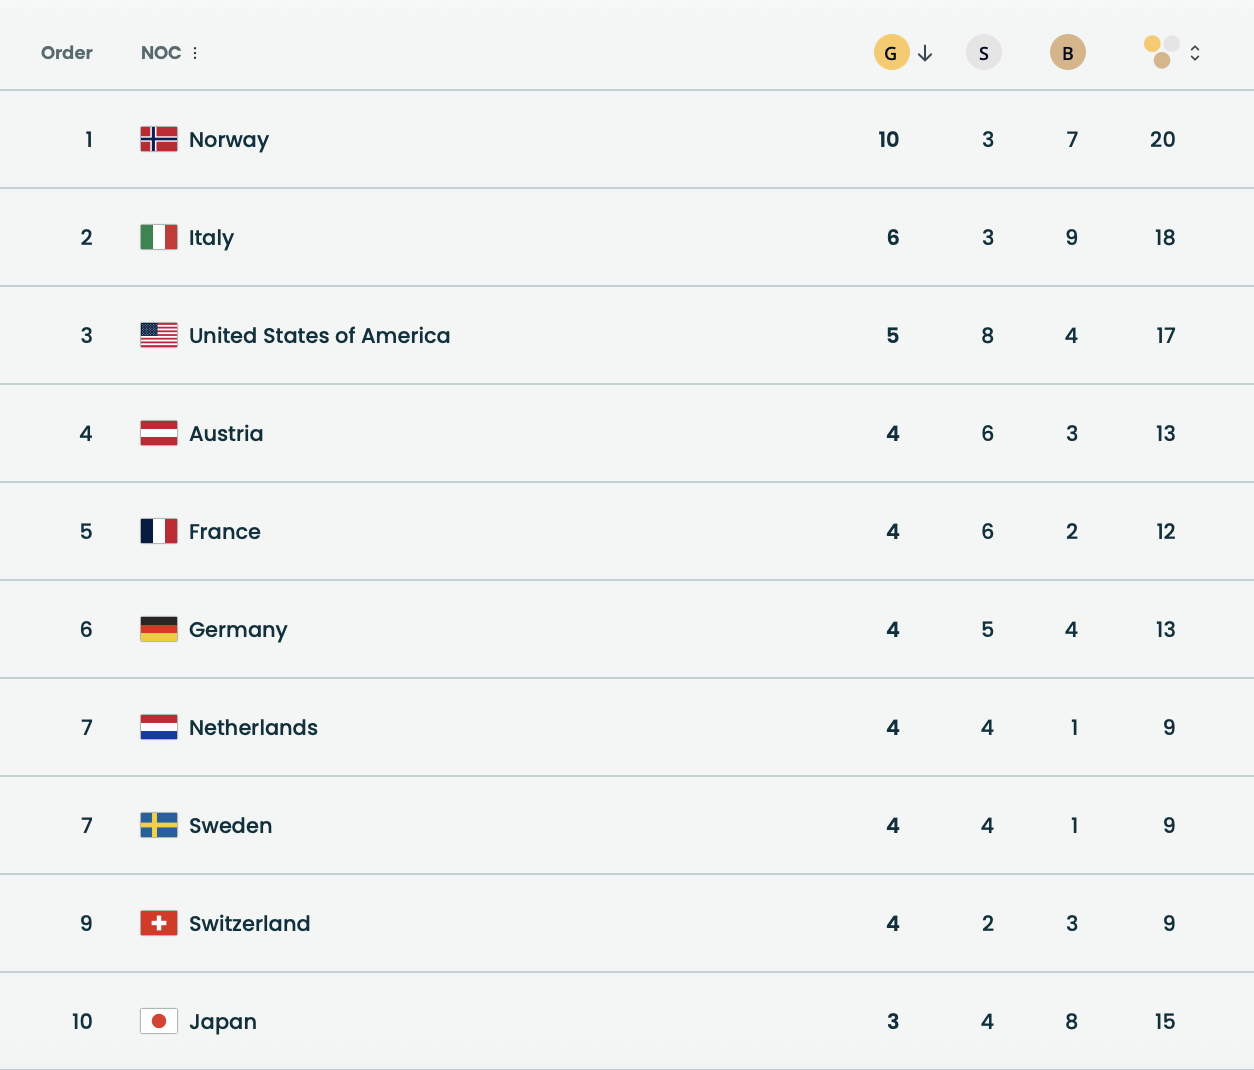Click the Japan flag icon

pos(159,1021)
